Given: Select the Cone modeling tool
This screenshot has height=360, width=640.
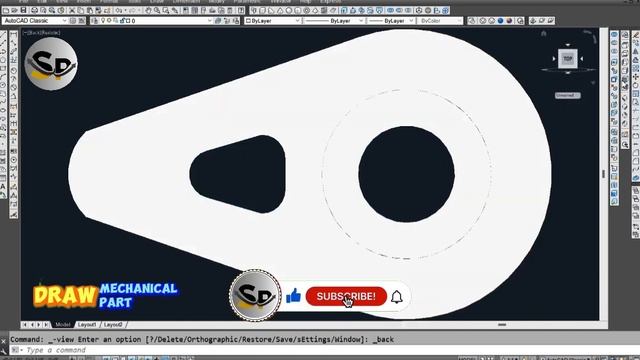Looking at the screenshot, I should [280, 10].
